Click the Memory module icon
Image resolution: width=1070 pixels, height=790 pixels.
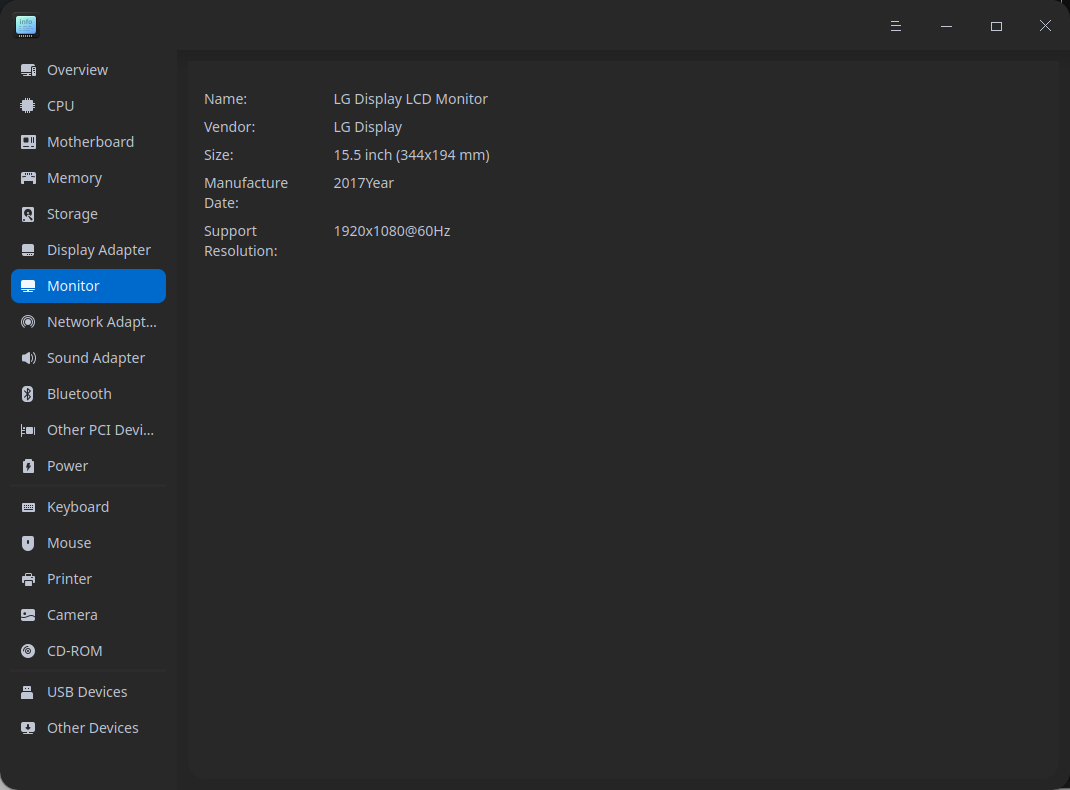(x=28, y=178)
